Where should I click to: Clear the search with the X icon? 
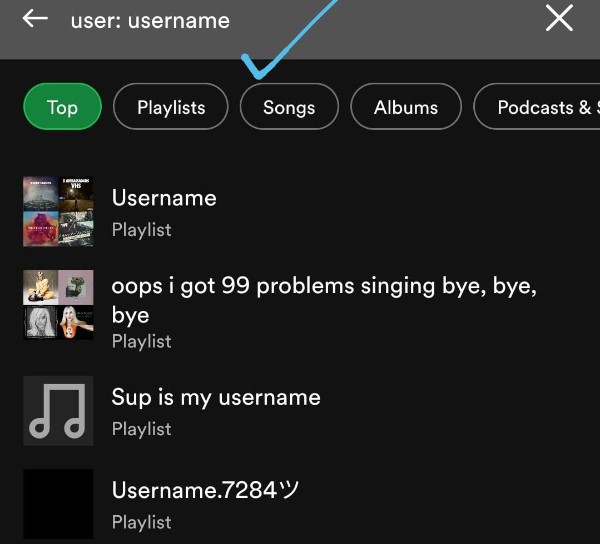(x=559, y=18)
